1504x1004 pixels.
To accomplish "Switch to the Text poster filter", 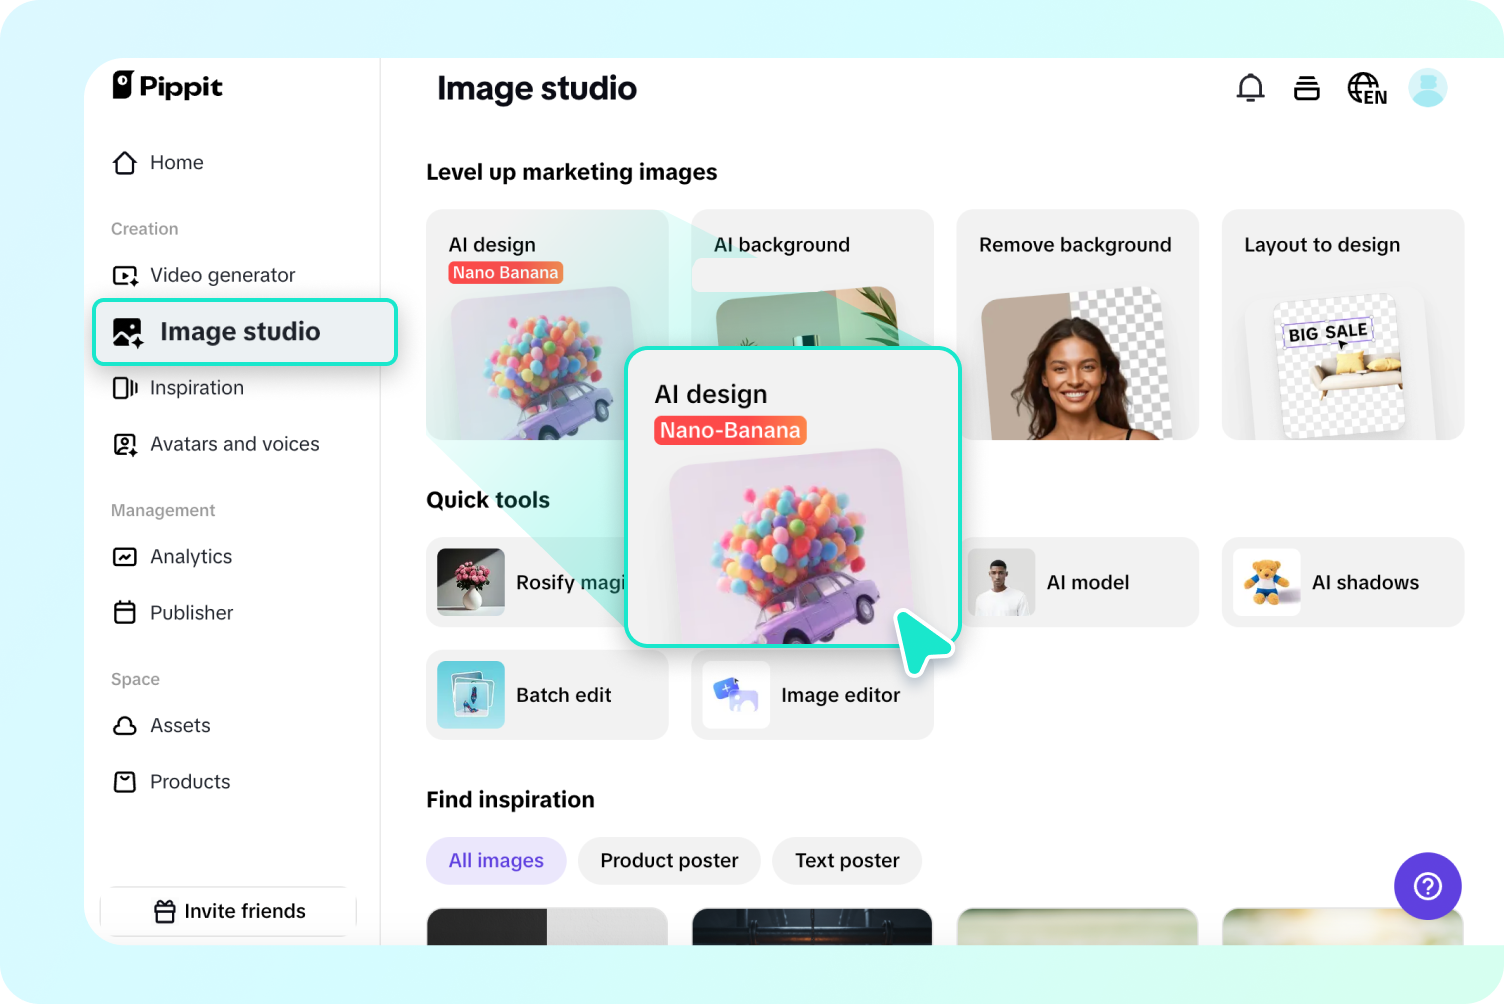I will (x=846, y=861).
